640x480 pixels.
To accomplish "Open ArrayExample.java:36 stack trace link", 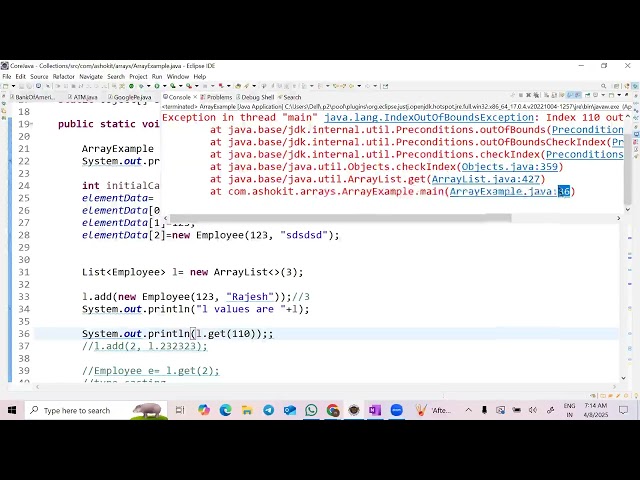I will click(510, 191).
